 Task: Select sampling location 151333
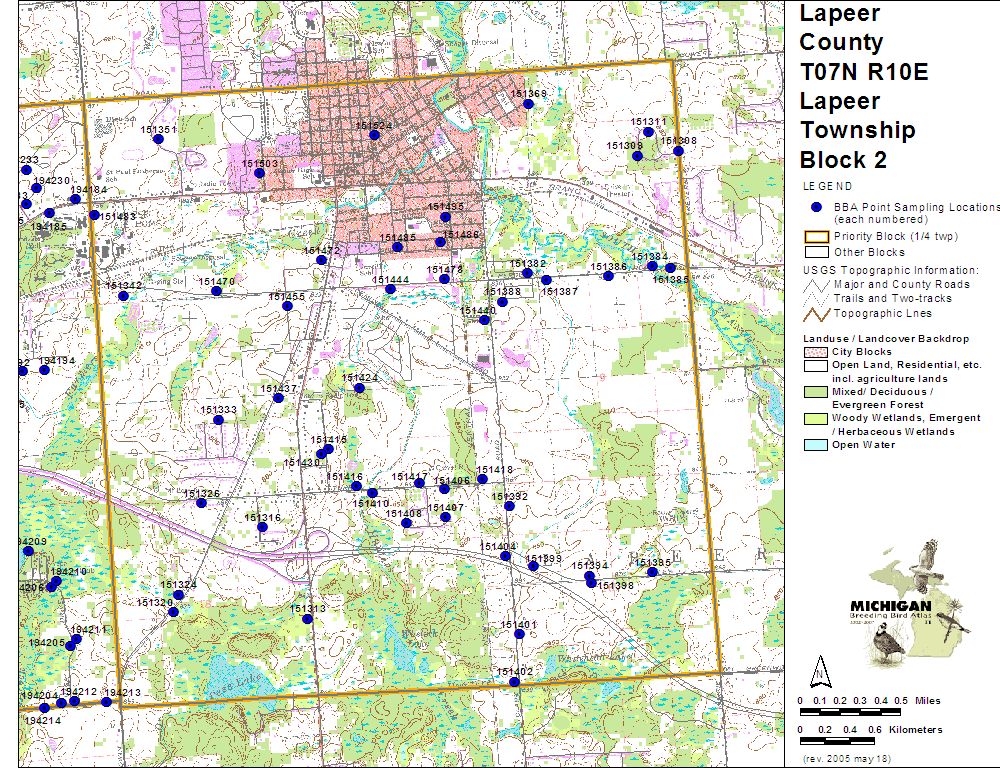click(218, 419)
